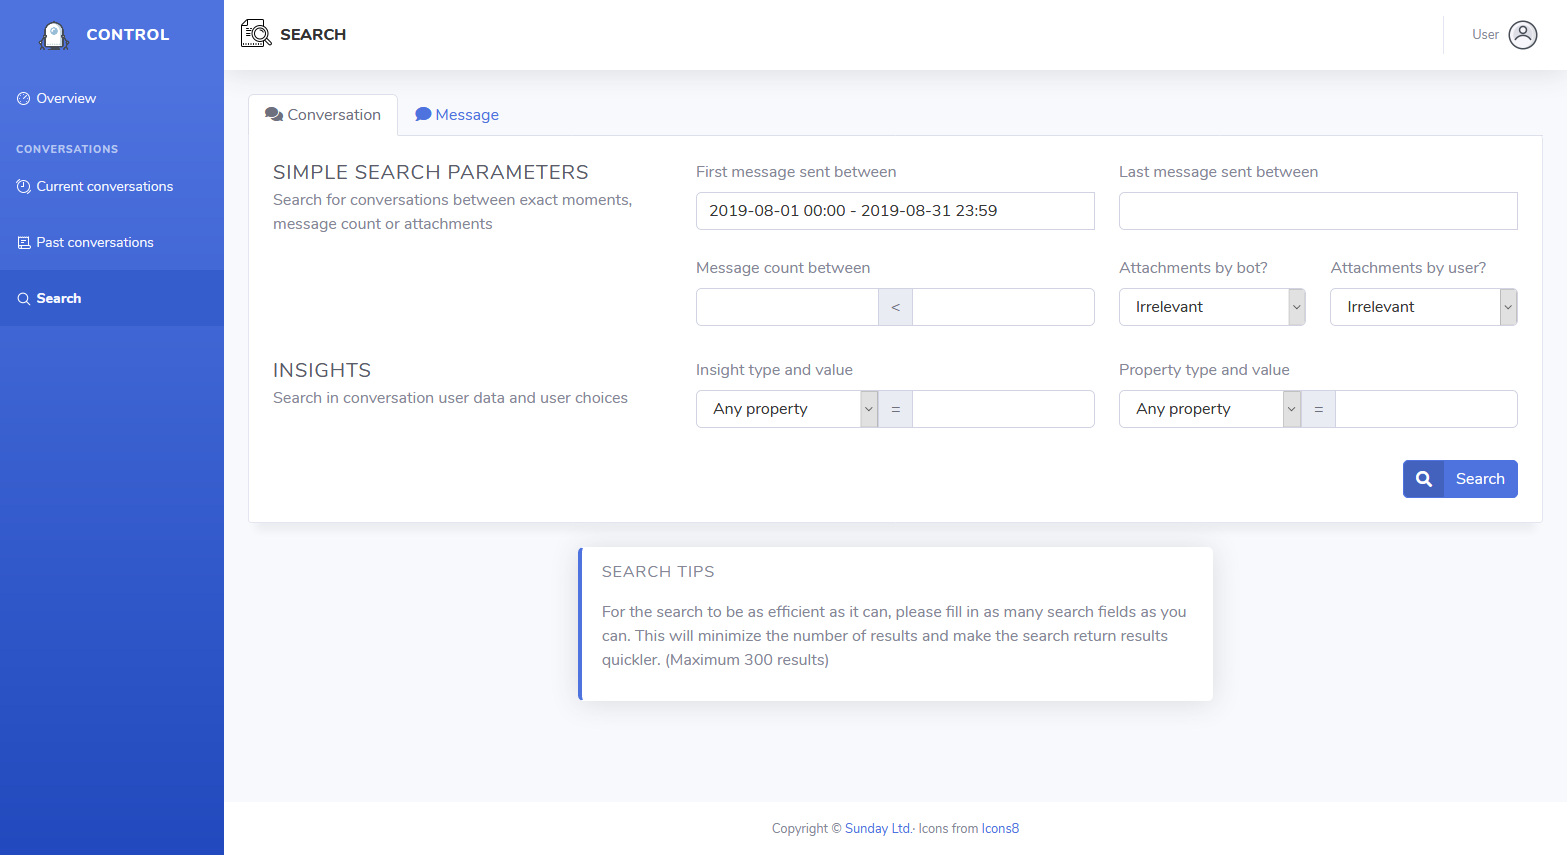Click the user avatar icon
The height and width of the screenshot is (855, 1567).
1522,35
